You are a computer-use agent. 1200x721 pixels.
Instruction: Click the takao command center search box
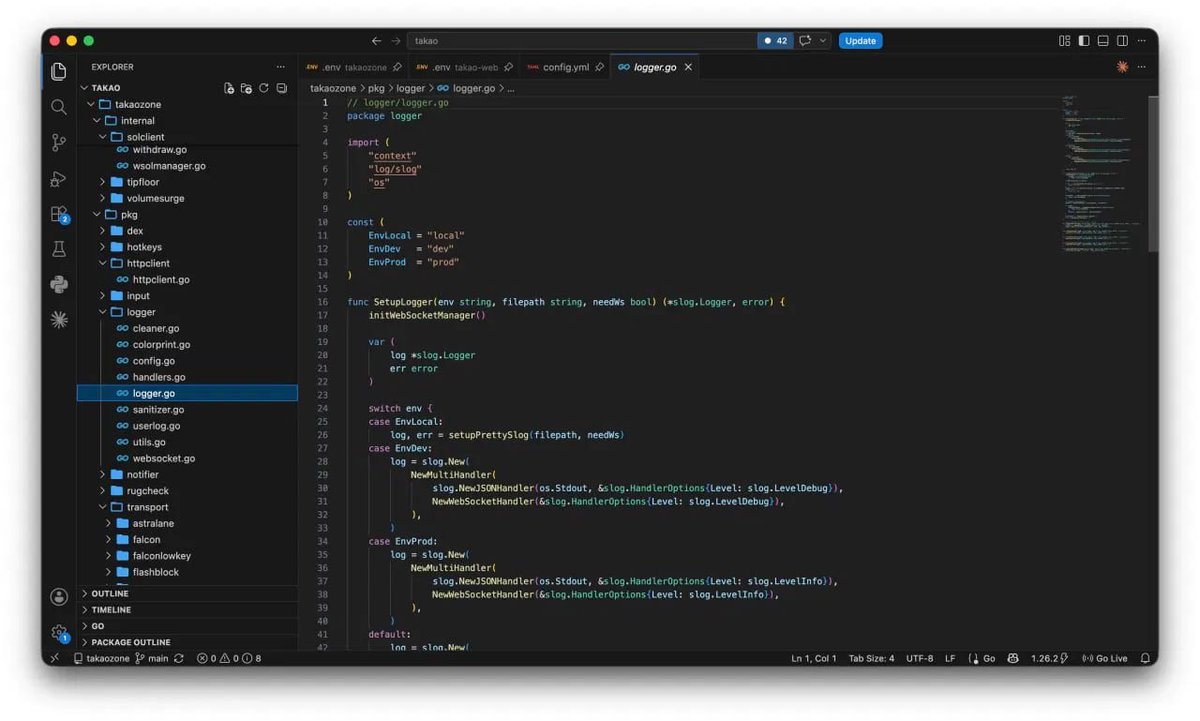(581, 41)
